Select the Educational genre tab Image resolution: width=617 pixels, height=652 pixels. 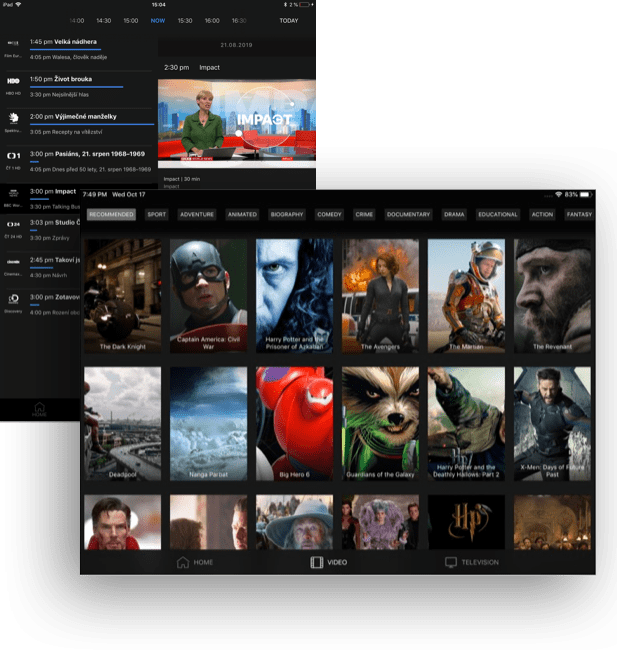(x=497, y=215)
